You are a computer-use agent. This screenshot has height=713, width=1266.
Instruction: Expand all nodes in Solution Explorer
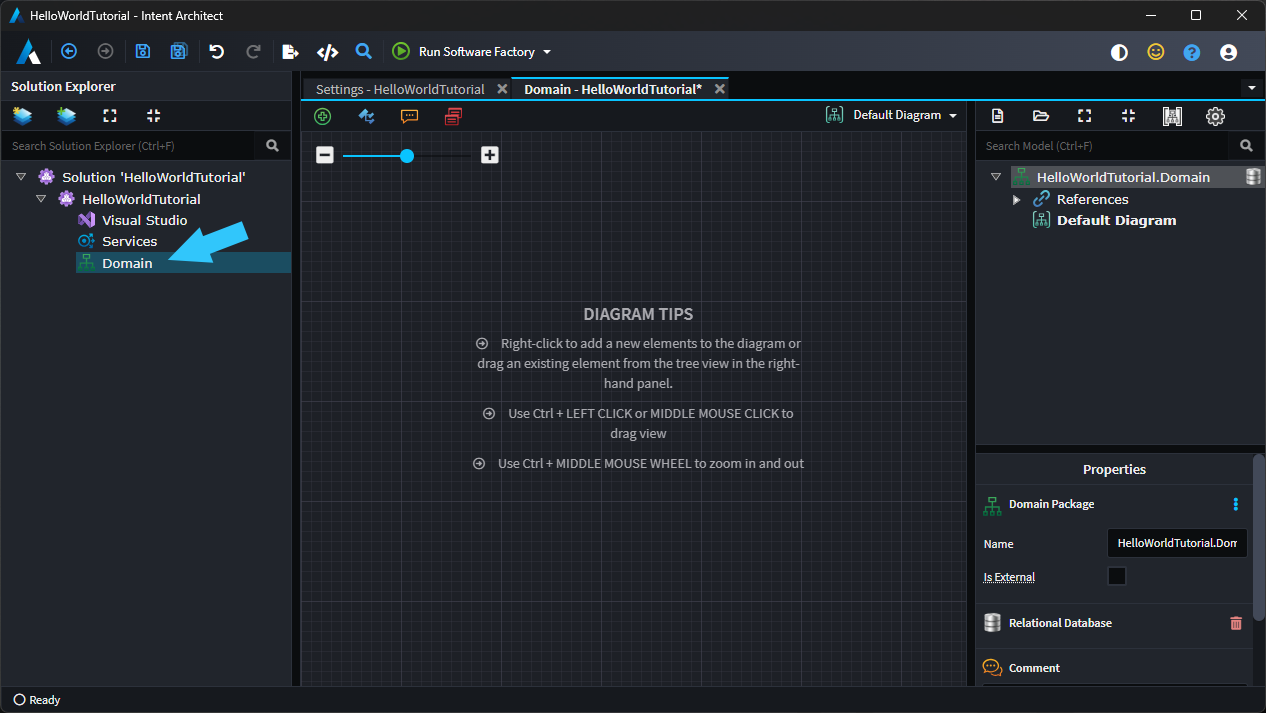(110, 115)
